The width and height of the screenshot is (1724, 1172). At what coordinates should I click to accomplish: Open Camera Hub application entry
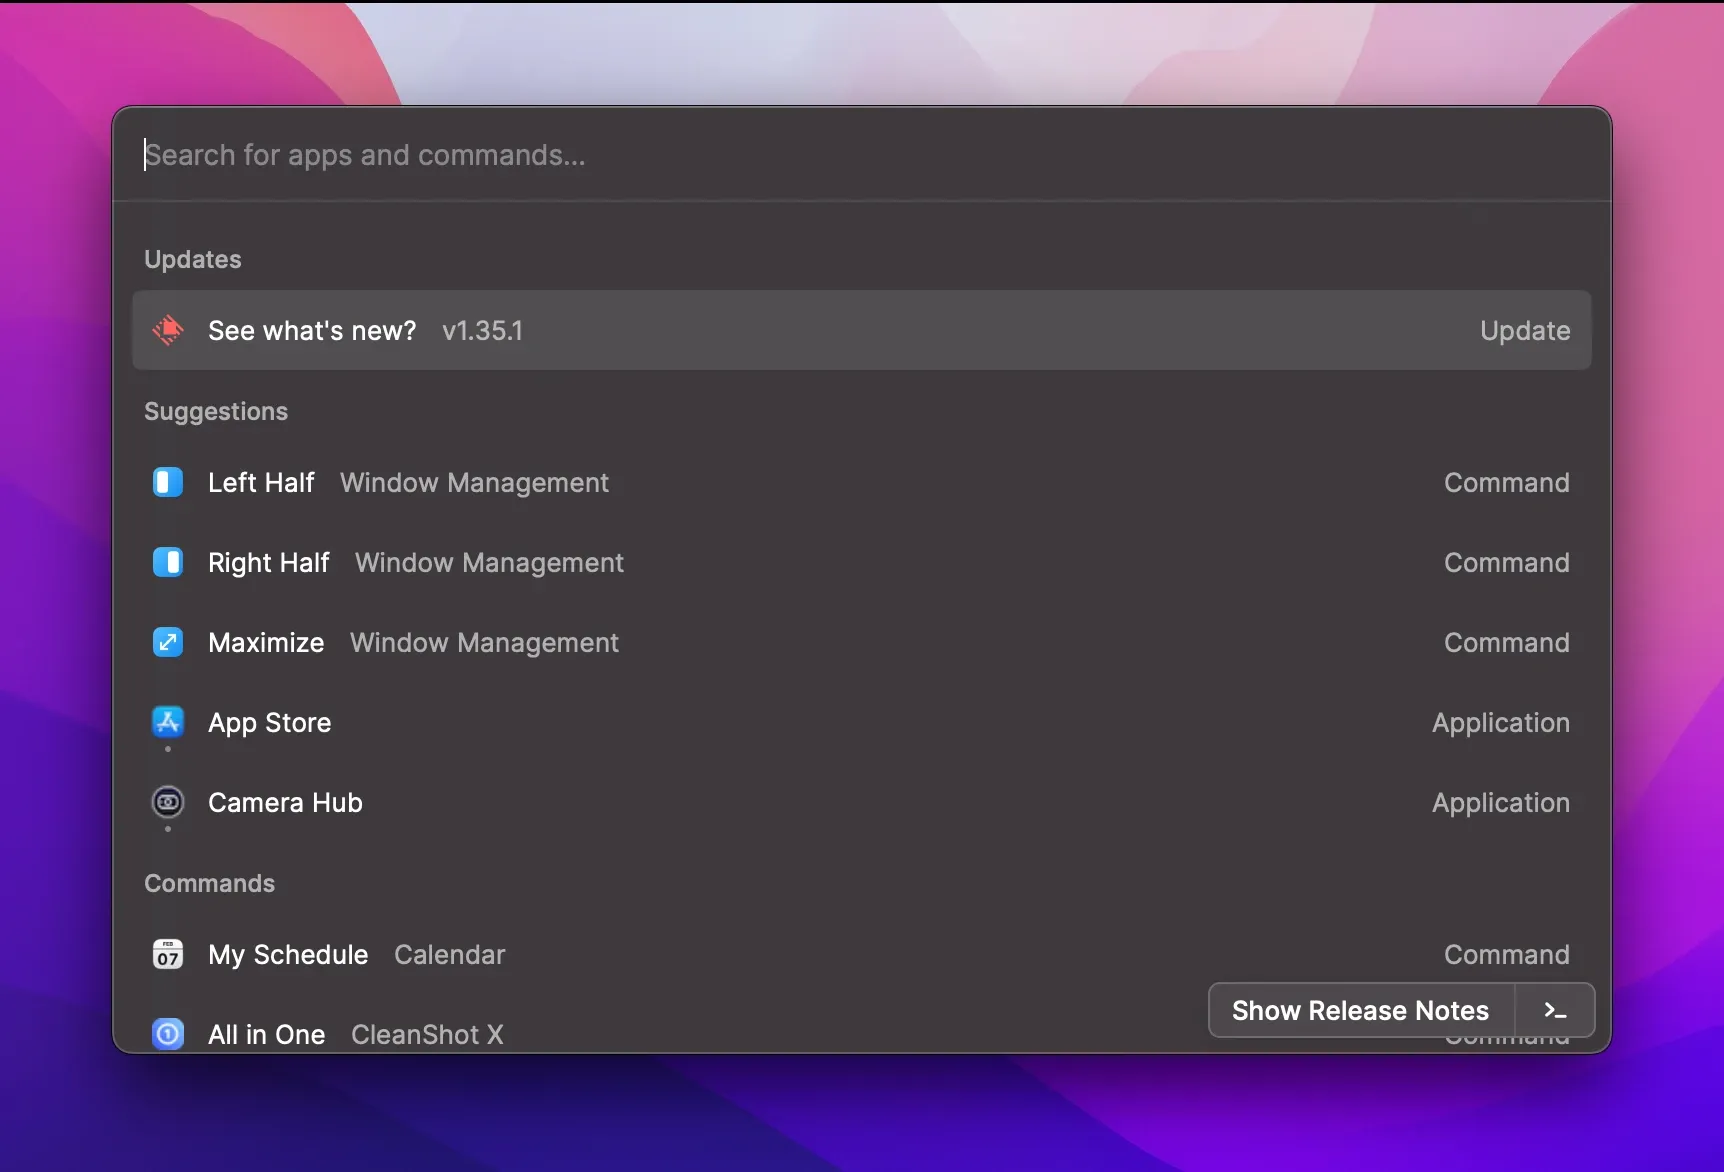click(285, 803)
